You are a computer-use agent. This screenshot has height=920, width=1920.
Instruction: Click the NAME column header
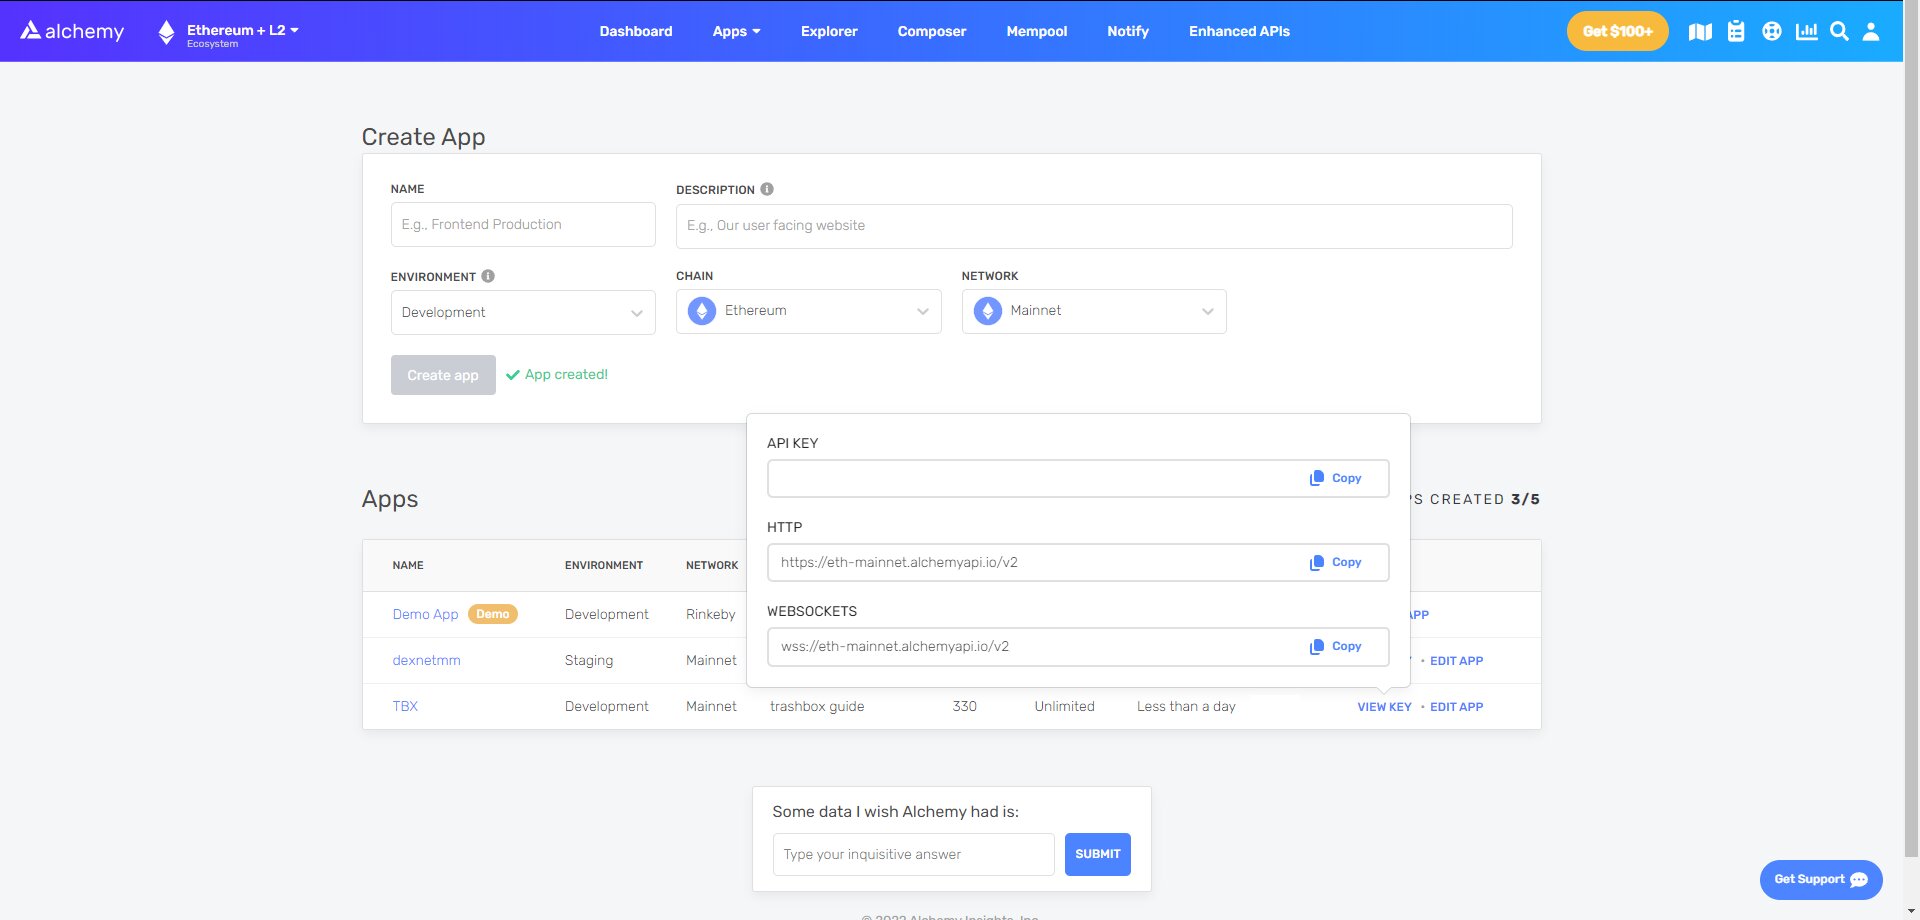click(x=408, y=565)
